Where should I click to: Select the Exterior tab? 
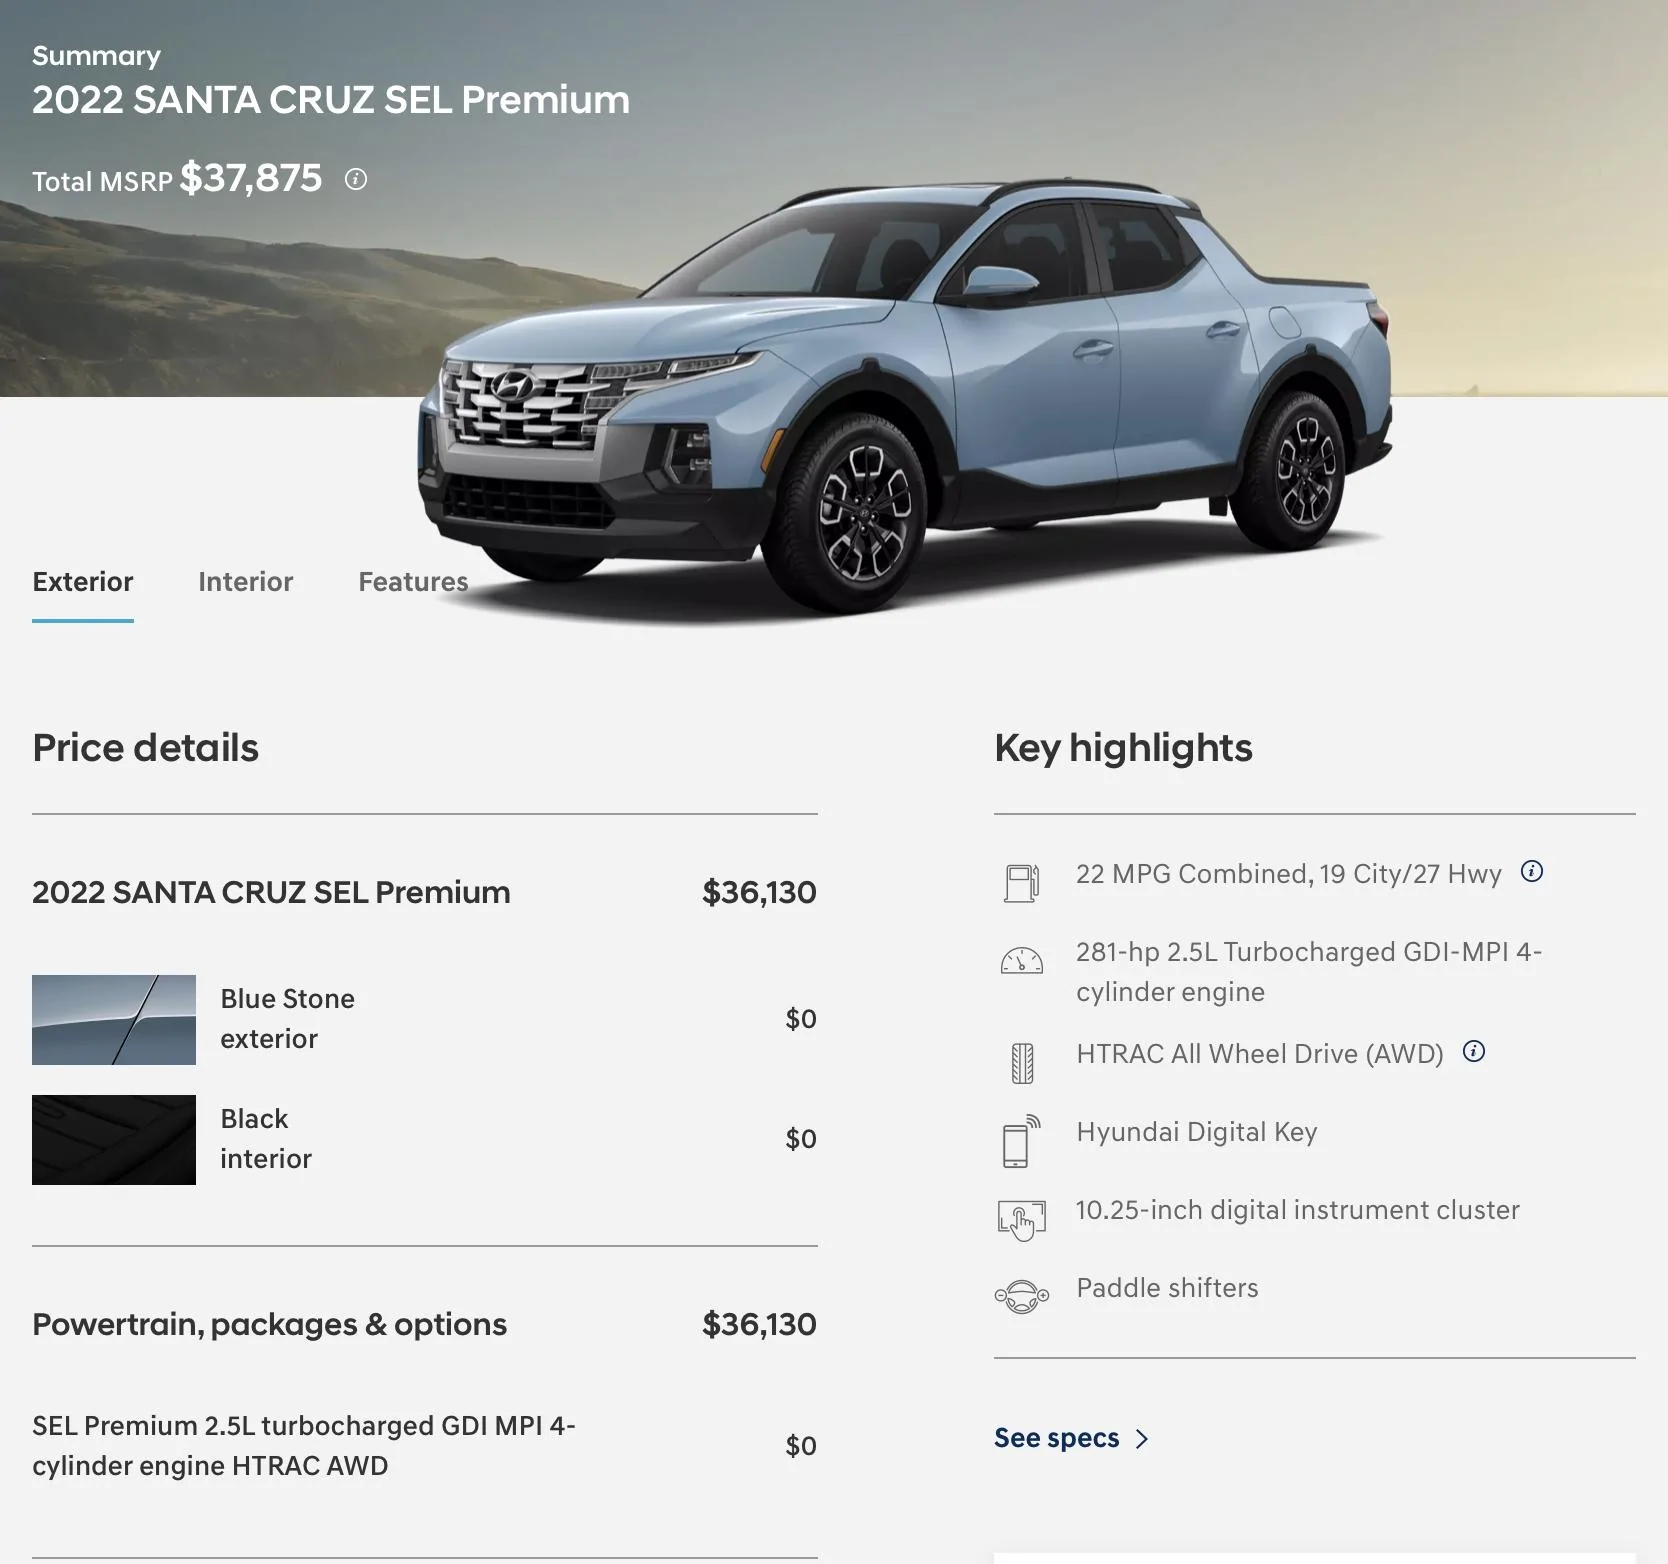(x=83, y=582)
